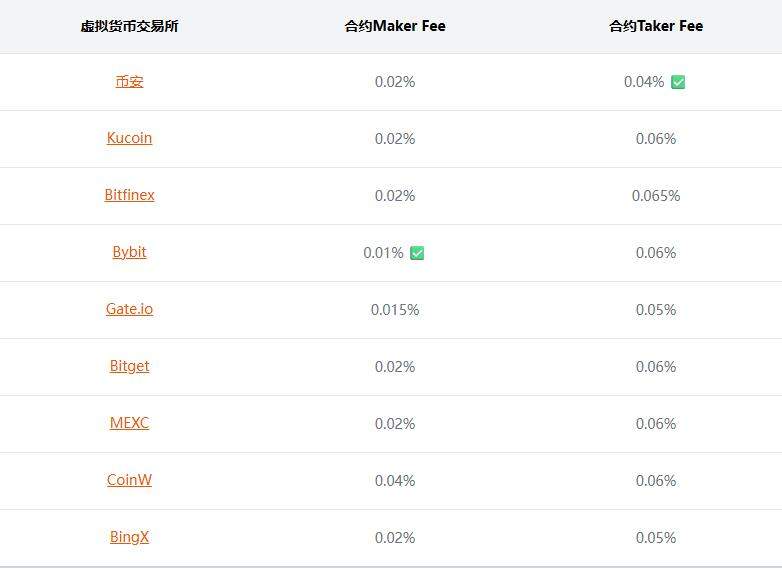Viewport: 782px width, 569px height.
Task: Select Gate.io's 0.015% maker fee value
Action: 395,310
